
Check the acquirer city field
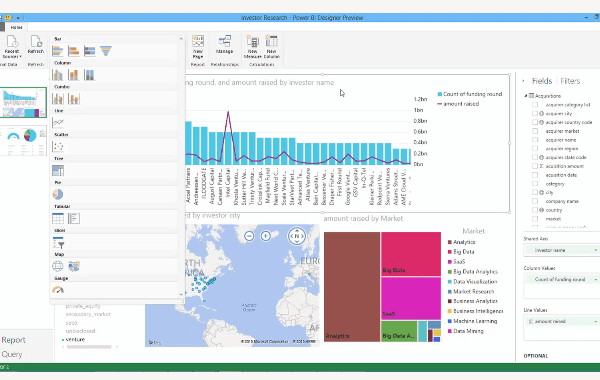pyautogui.click(x=535, y=114)
